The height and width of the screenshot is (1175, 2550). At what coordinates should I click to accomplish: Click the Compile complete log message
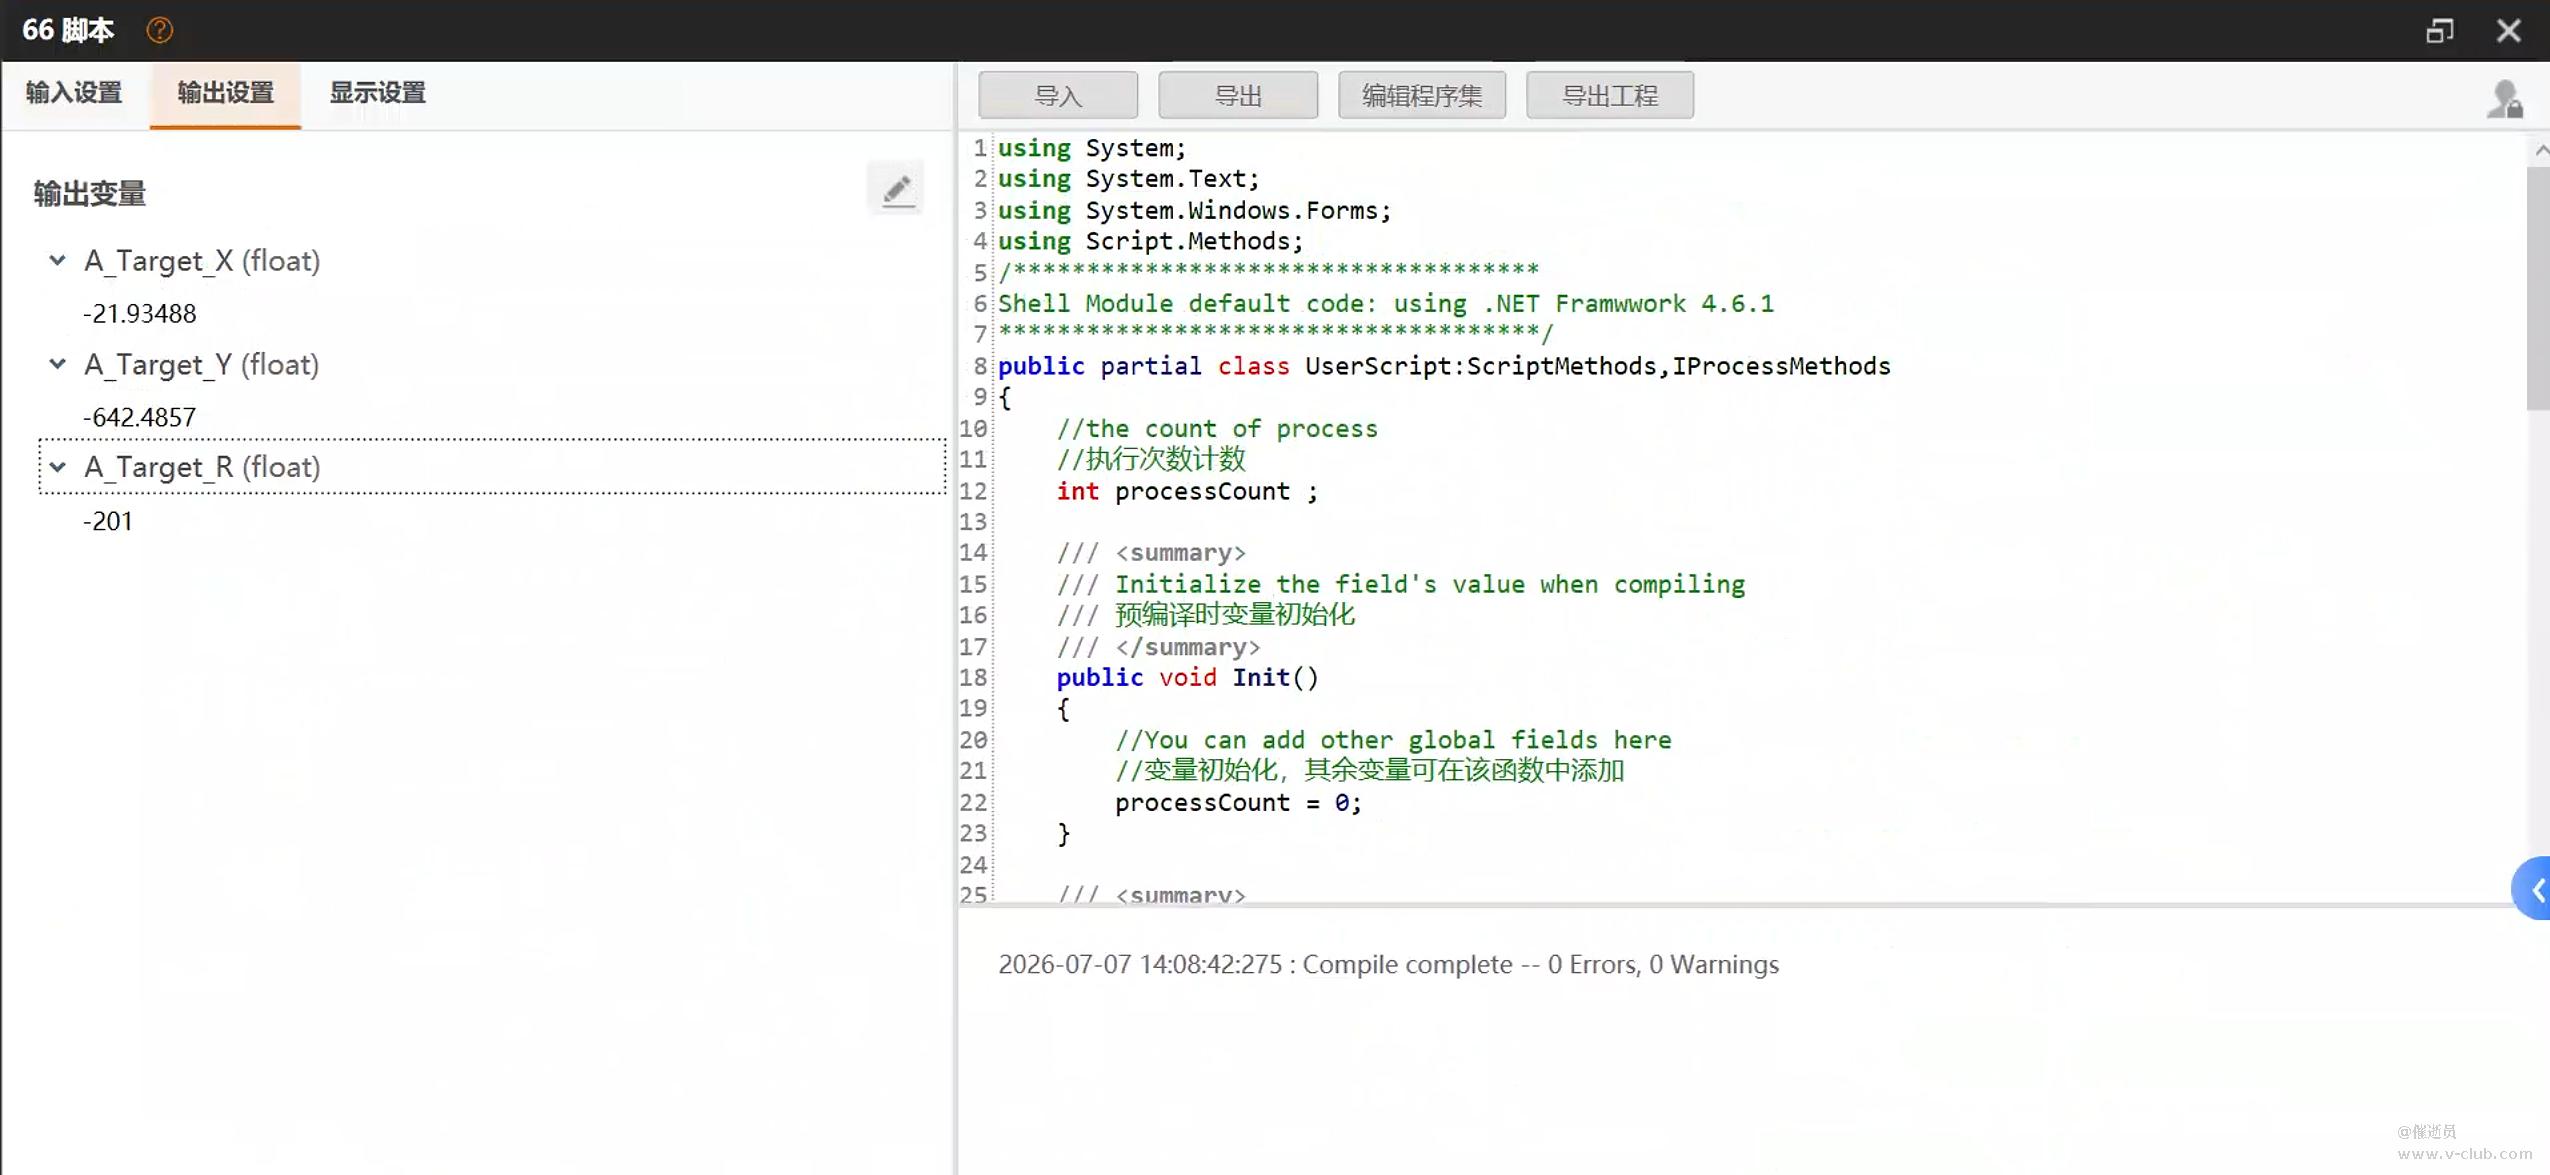point(1388,964)
